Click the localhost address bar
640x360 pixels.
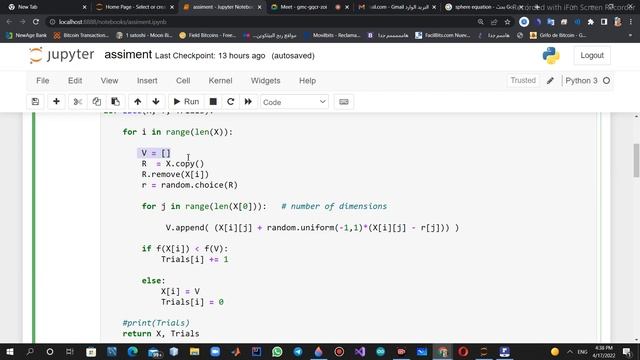[x=261, y=22]
